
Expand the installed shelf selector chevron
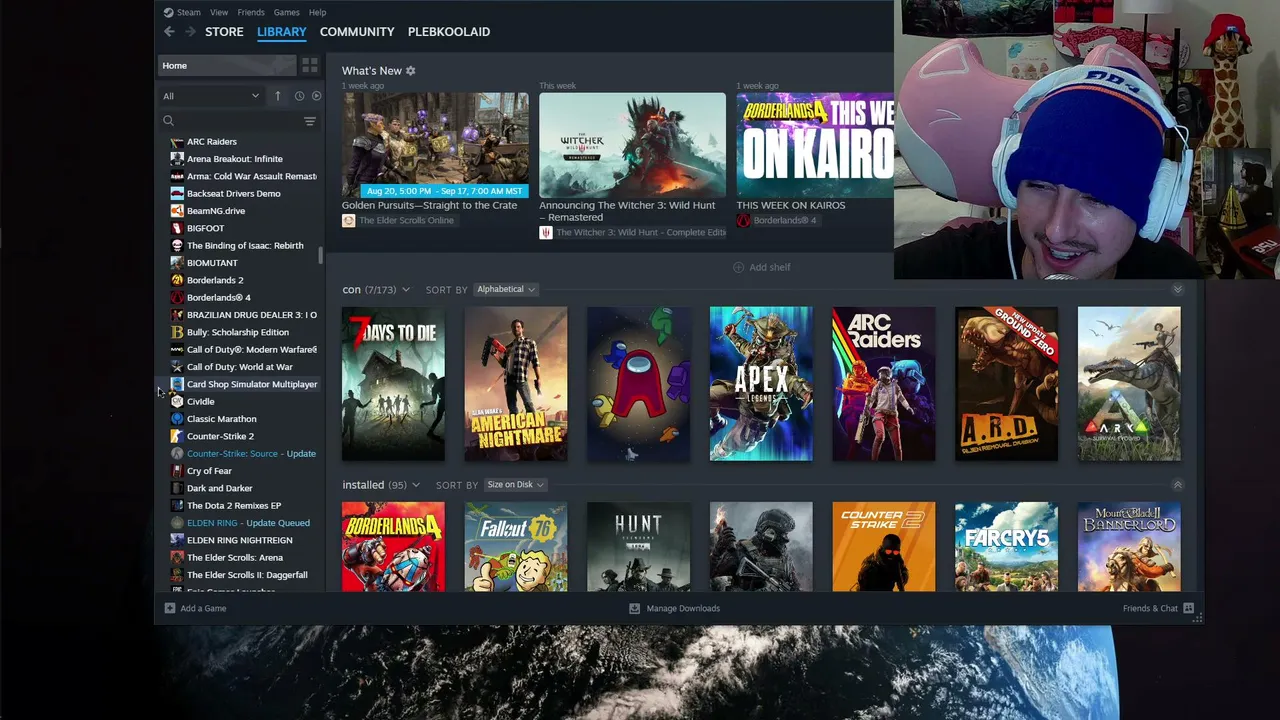point(416,485)
